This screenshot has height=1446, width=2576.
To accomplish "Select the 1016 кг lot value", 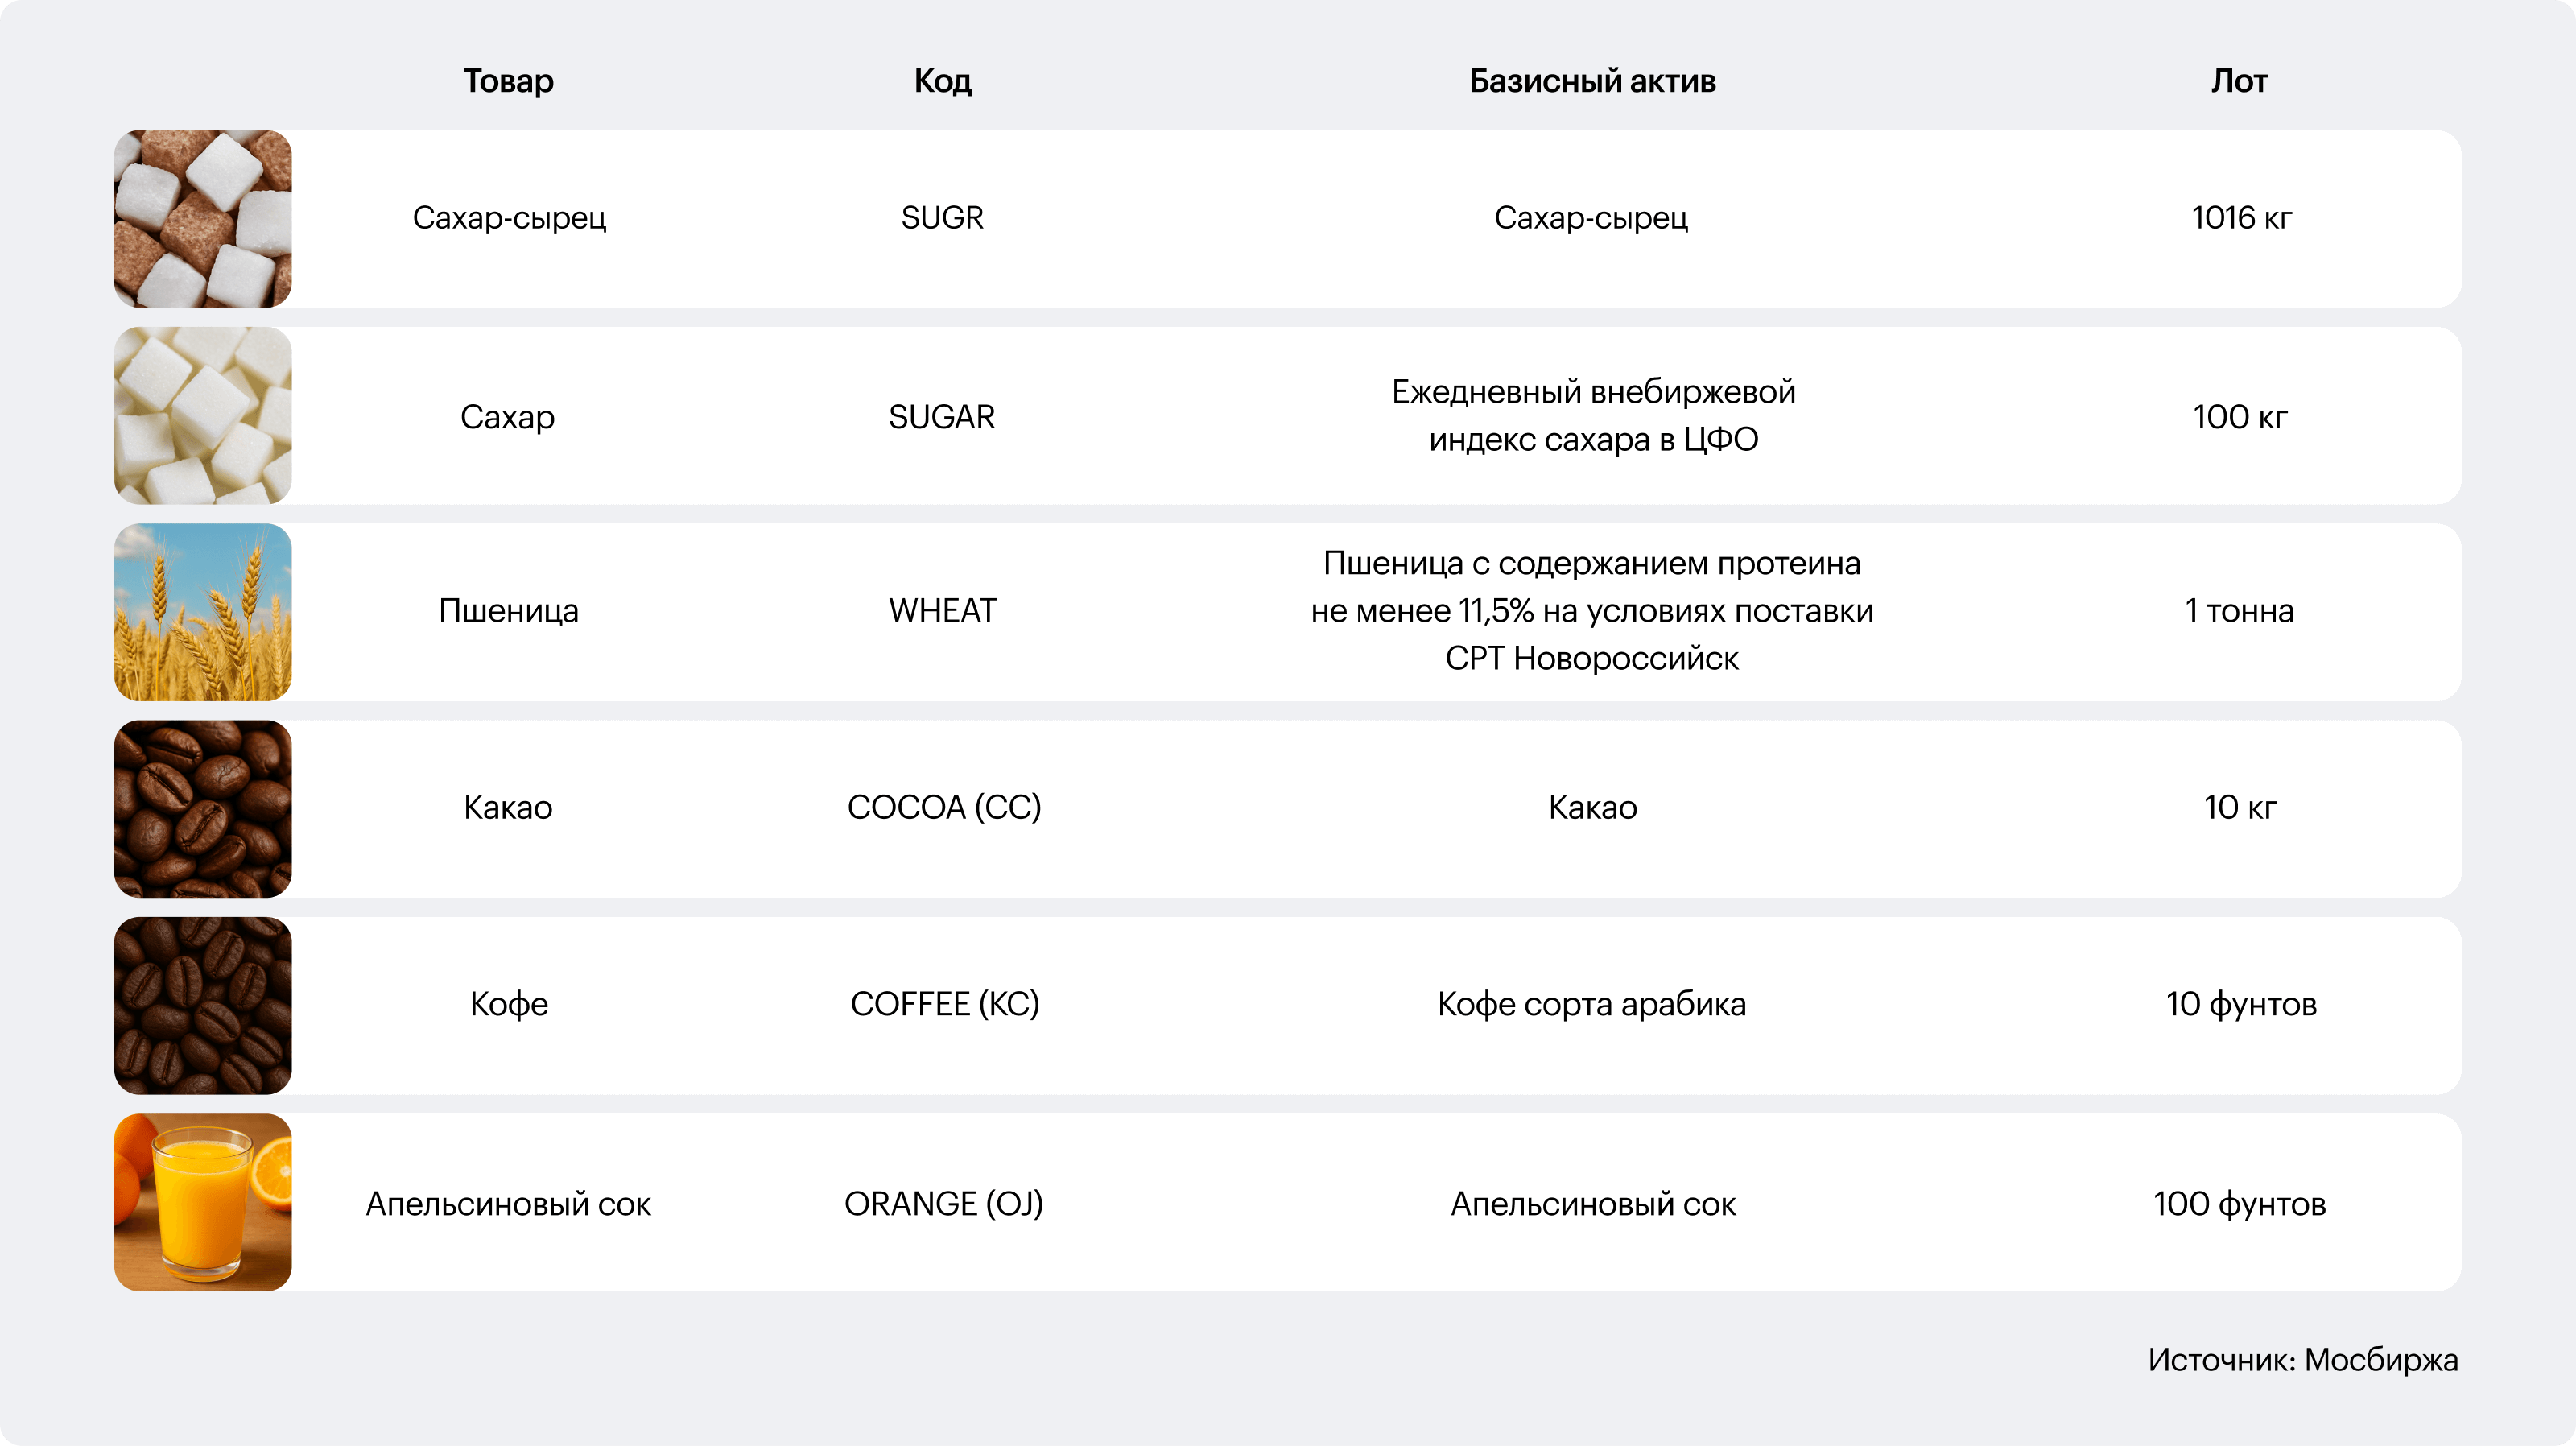I will coord(2241,217).
